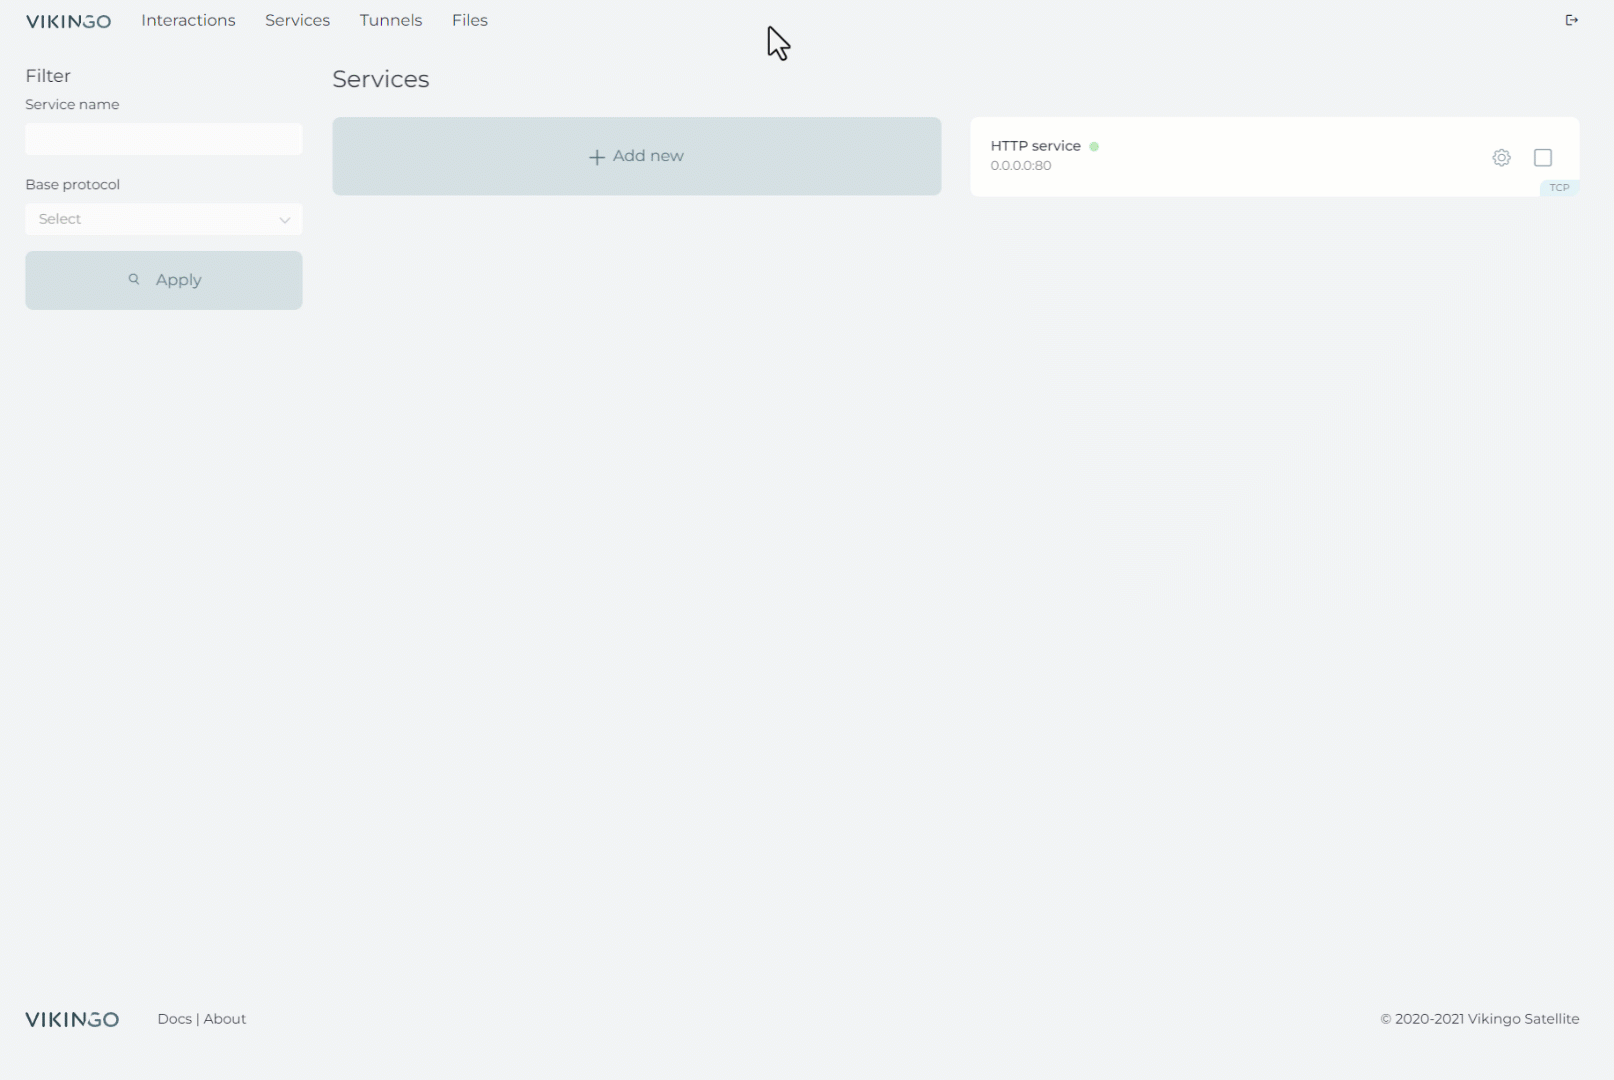Click the logout icon in top right
The image size is (1614, 1080).
point(1571,20)
